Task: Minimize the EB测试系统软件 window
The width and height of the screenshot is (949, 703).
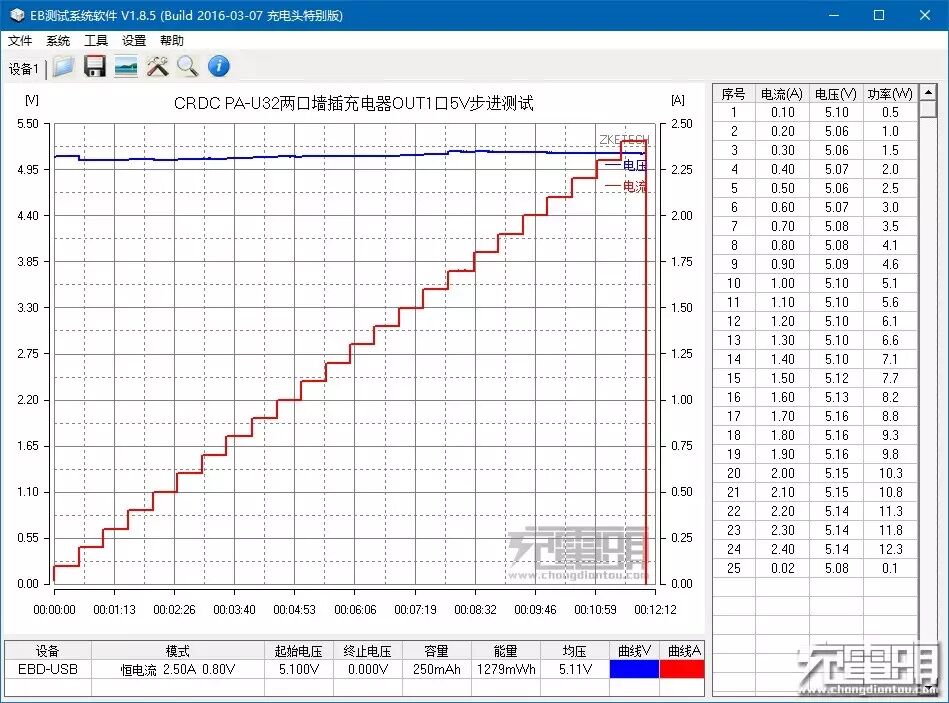Action: [x=833, y=15]
